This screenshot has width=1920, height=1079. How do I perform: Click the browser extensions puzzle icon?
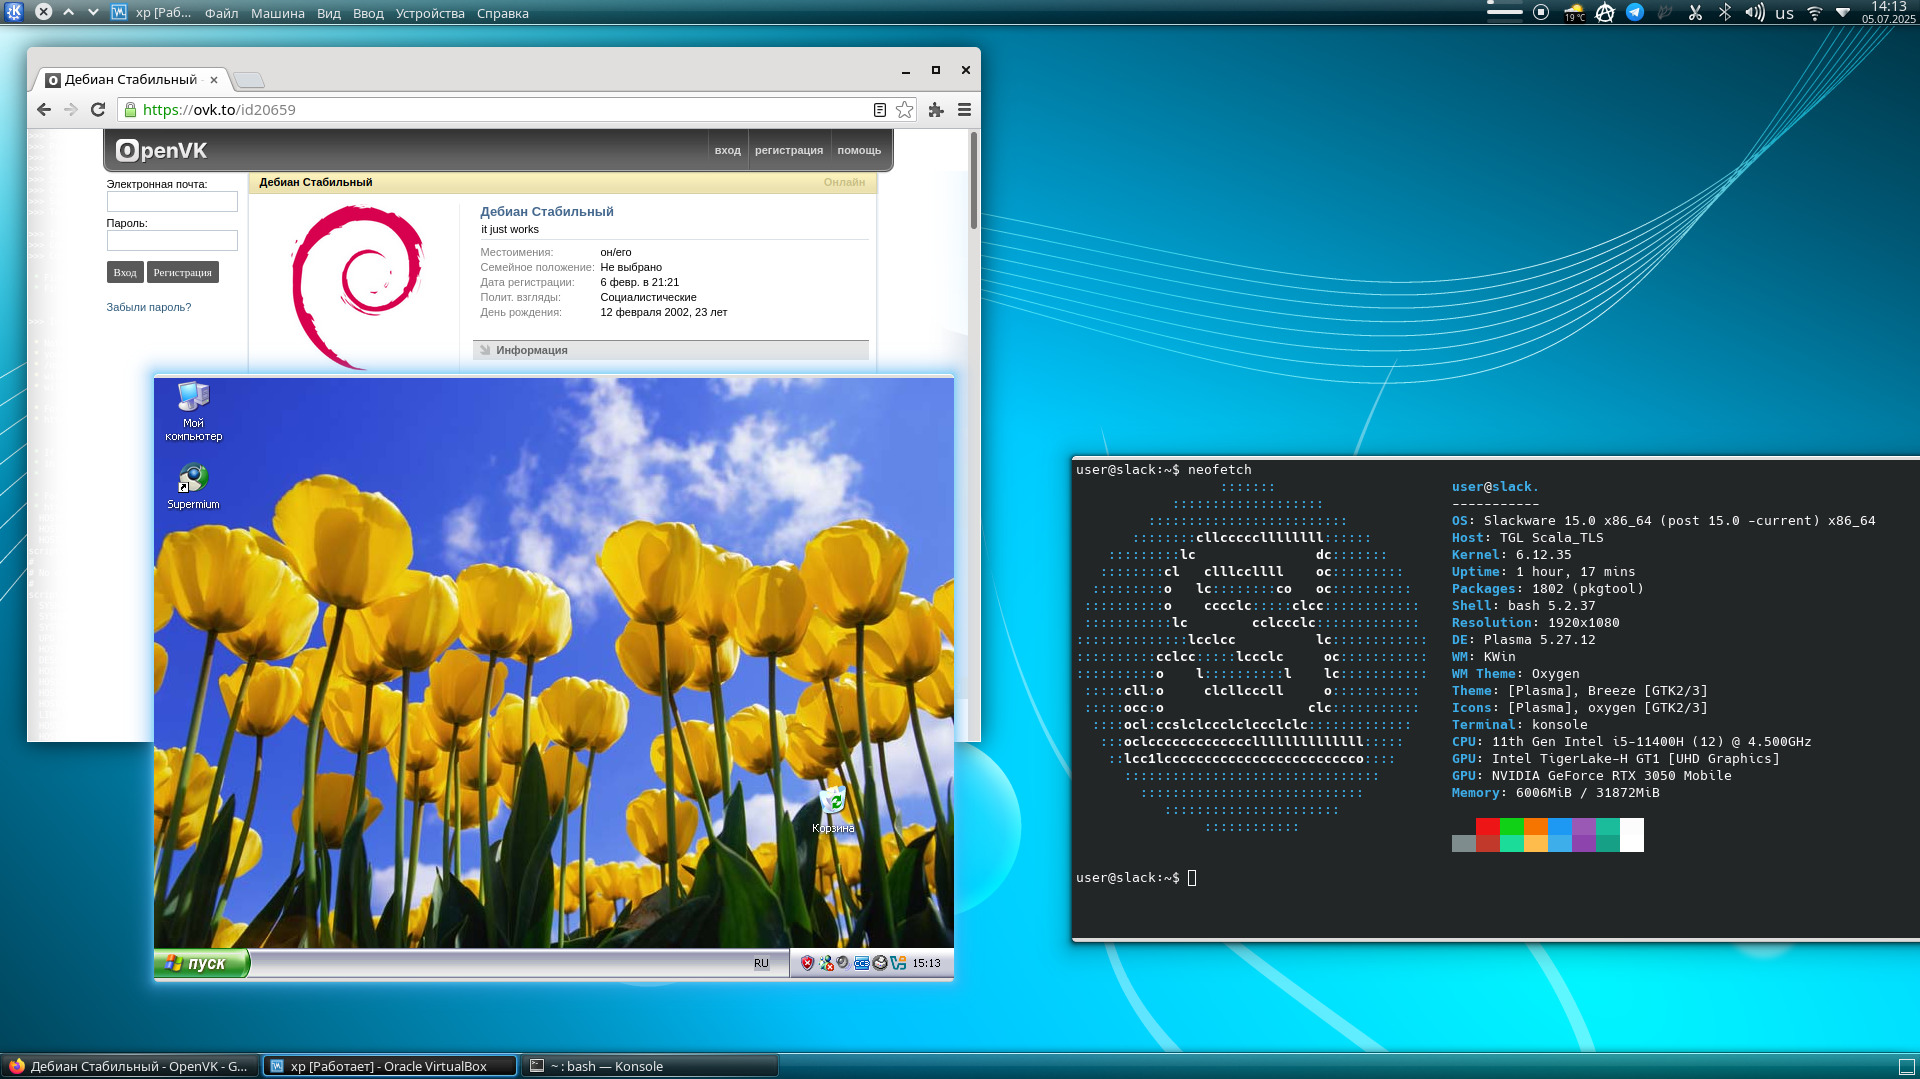click(936, 110)
